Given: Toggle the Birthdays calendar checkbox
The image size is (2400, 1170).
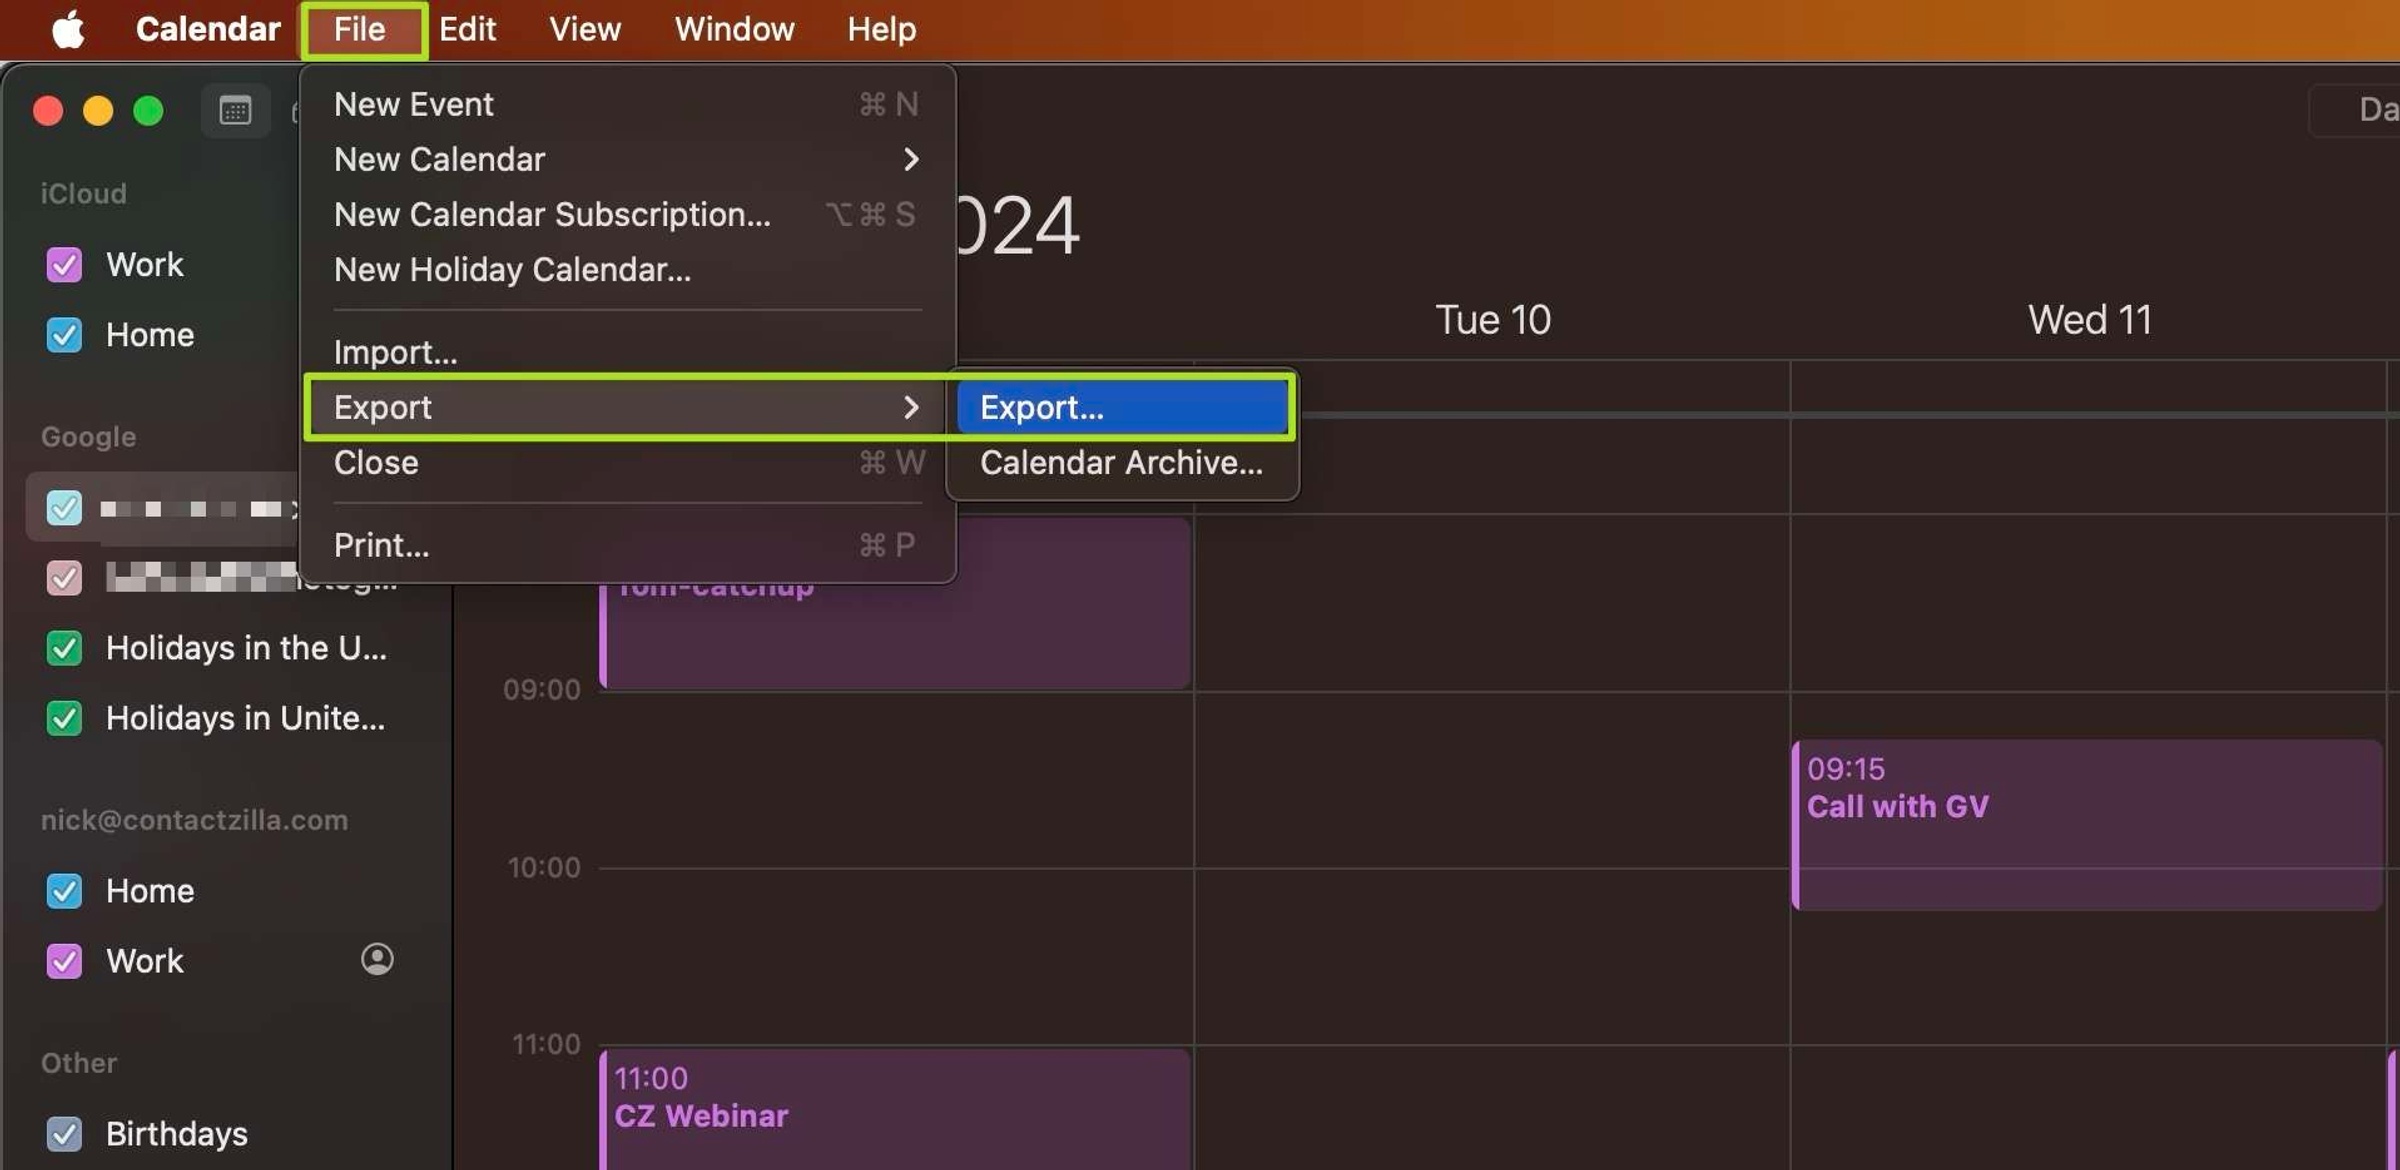Looking at the screenshot, I should coord(64,1134).
